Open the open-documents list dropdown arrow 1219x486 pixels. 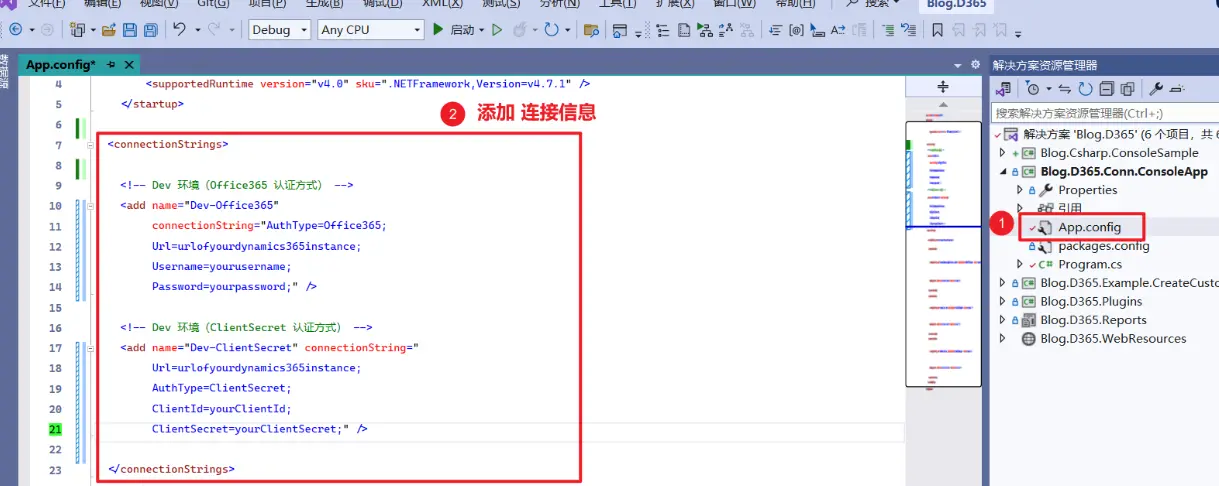pos(958,65)
